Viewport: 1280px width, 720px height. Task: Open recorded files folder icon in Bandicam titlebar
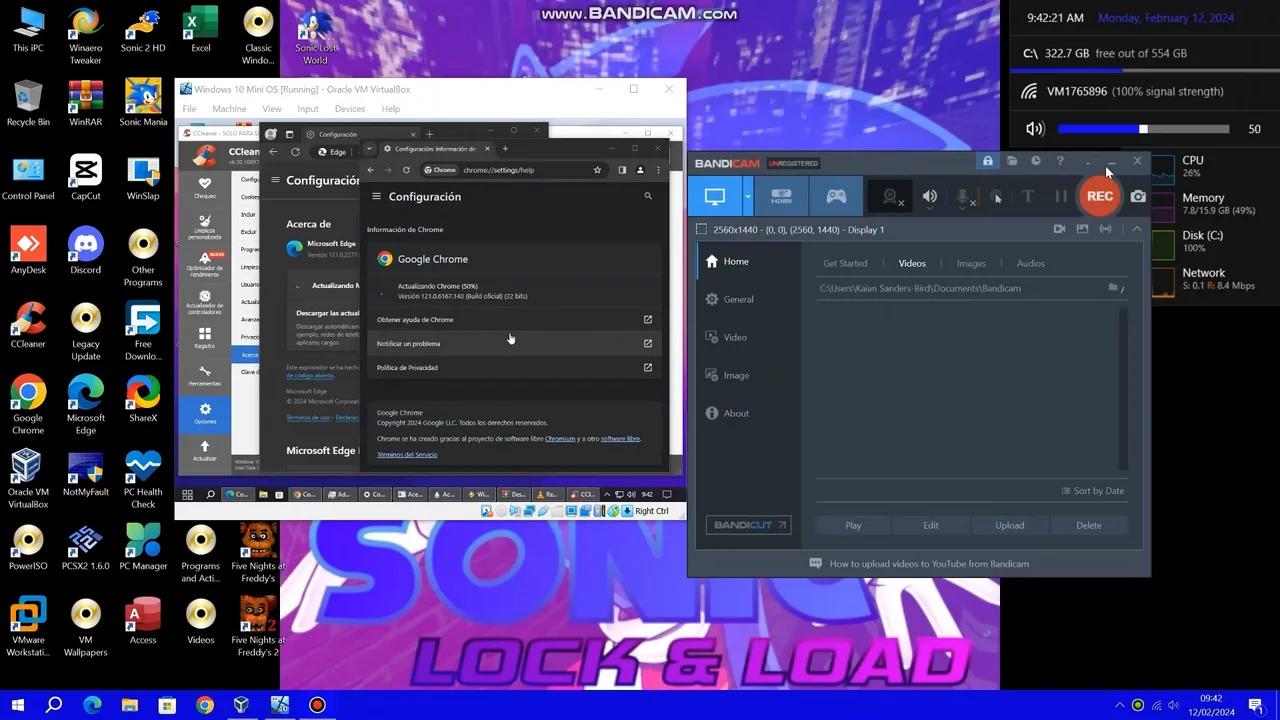pyautogui.click(x=1012, y=161)
